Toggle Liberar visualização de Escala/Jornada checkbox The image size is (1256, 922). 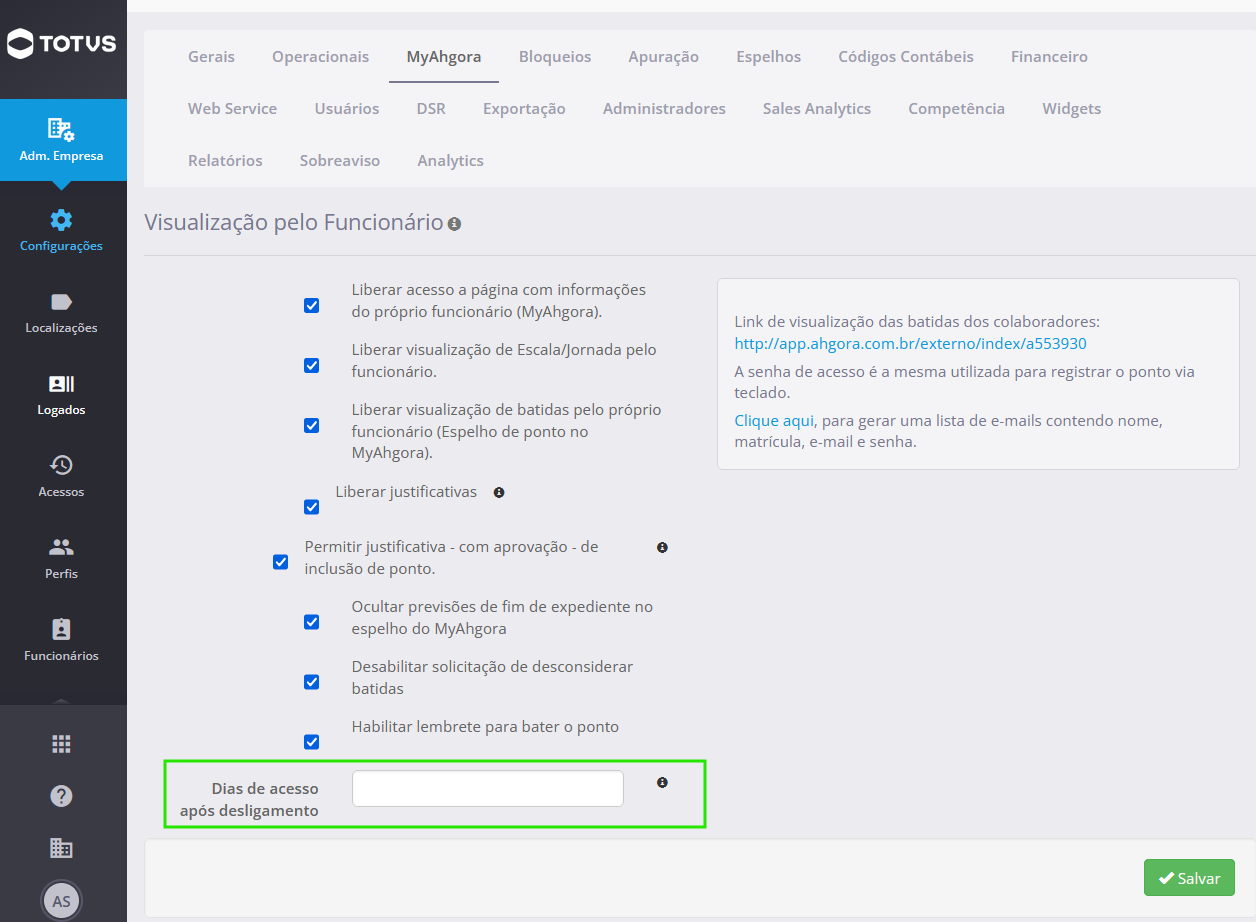[311, 366]
